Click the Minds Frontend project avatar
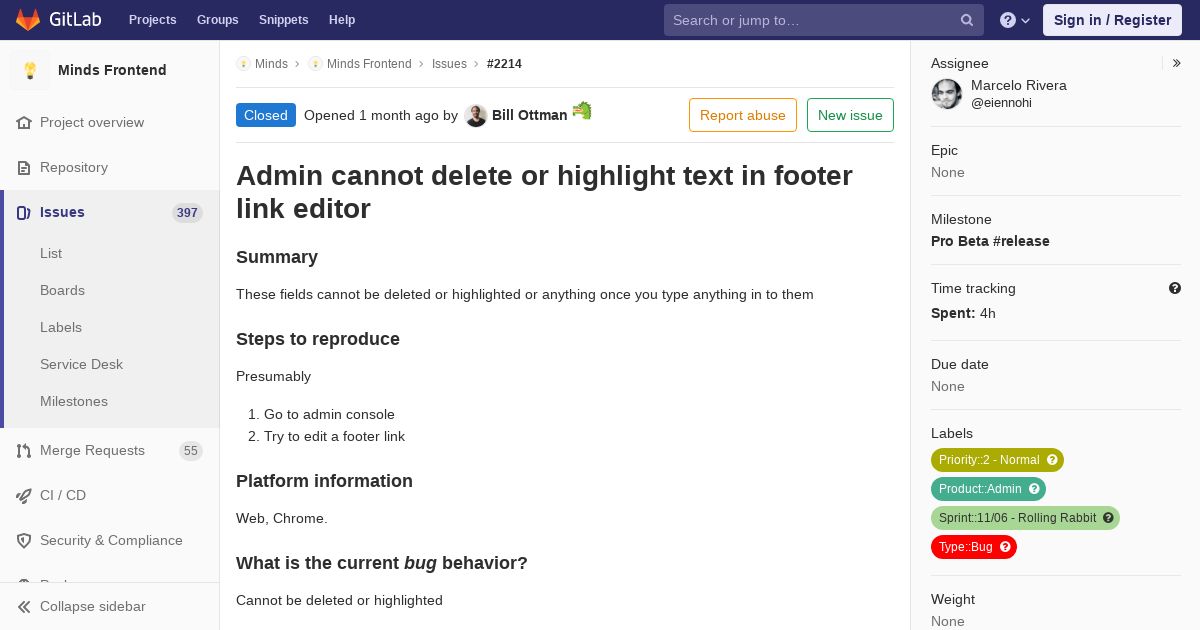Screen dimensions: 1200x630 tap(30, 70)
